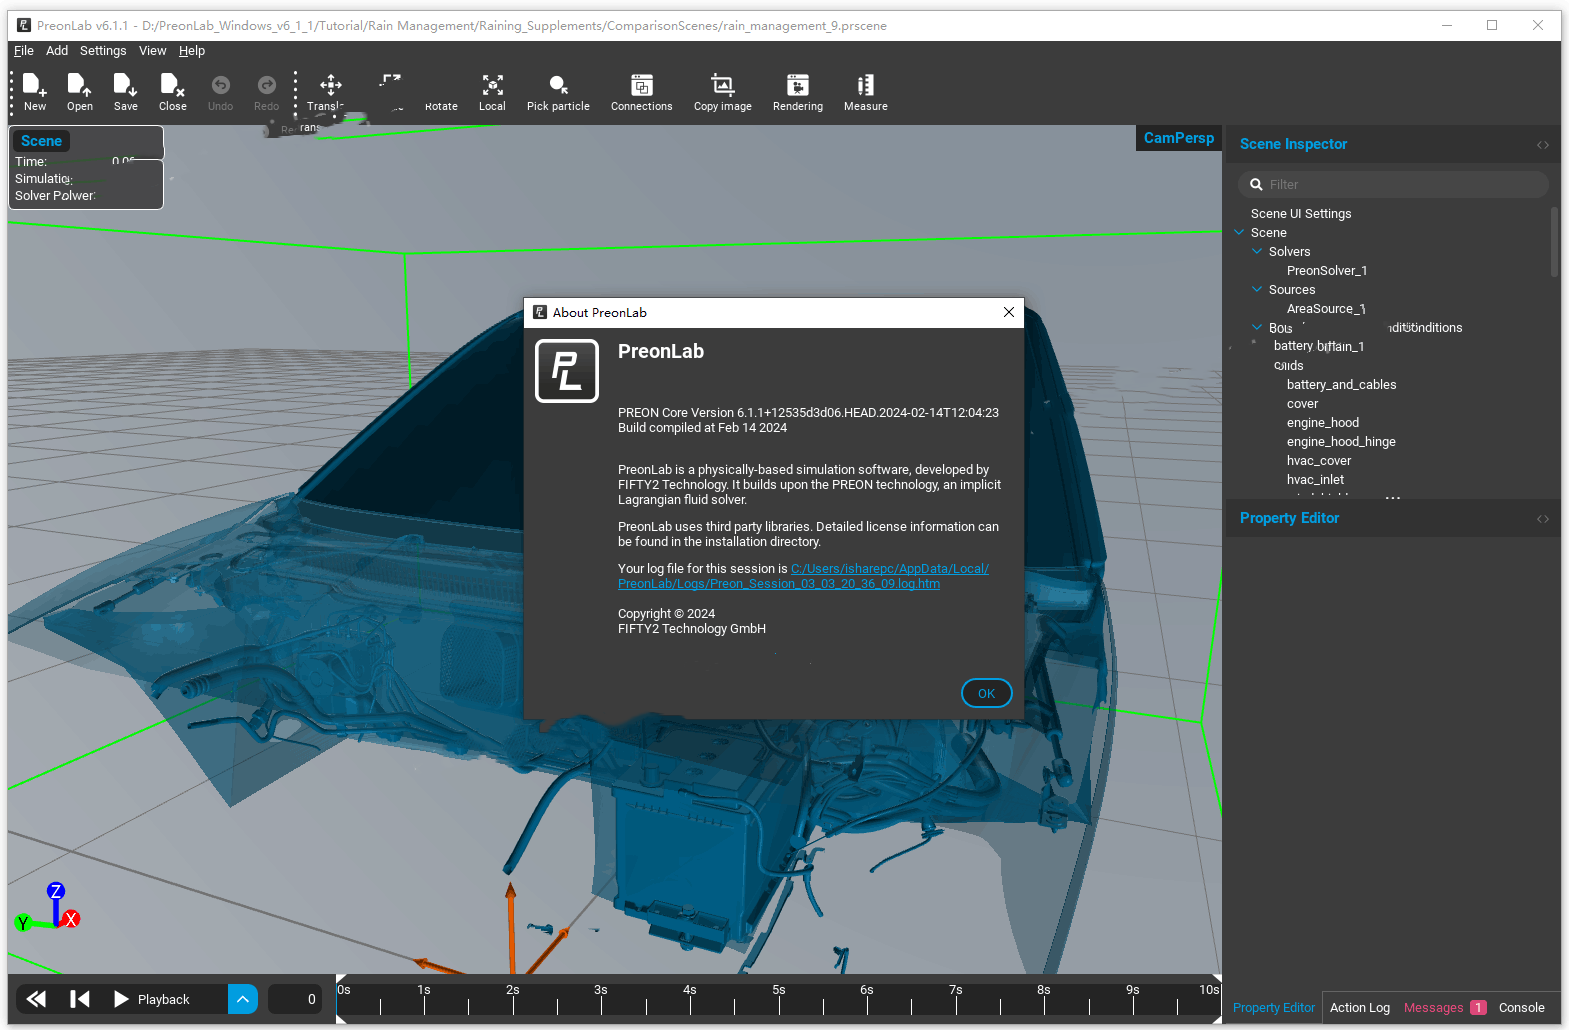Open Rendering settings from toolbar
The image size is (1569, 1030).
(798, 92)
